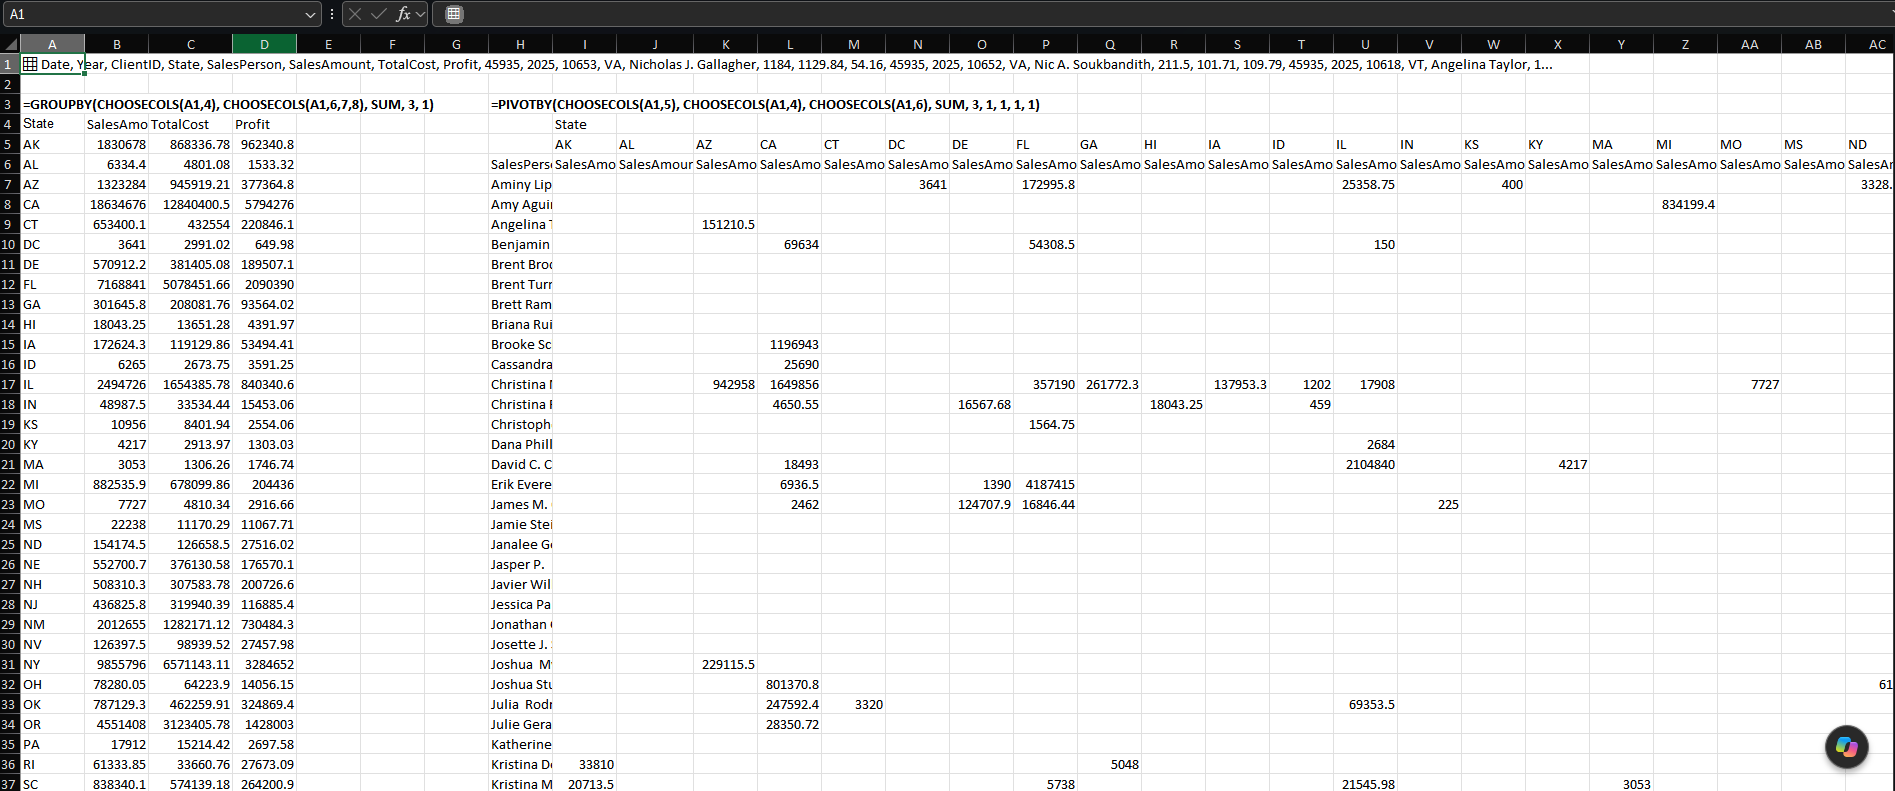The image size is (1895, 791).
Task: Select pivot value 229115.5
Action: [x=725, y=664]
